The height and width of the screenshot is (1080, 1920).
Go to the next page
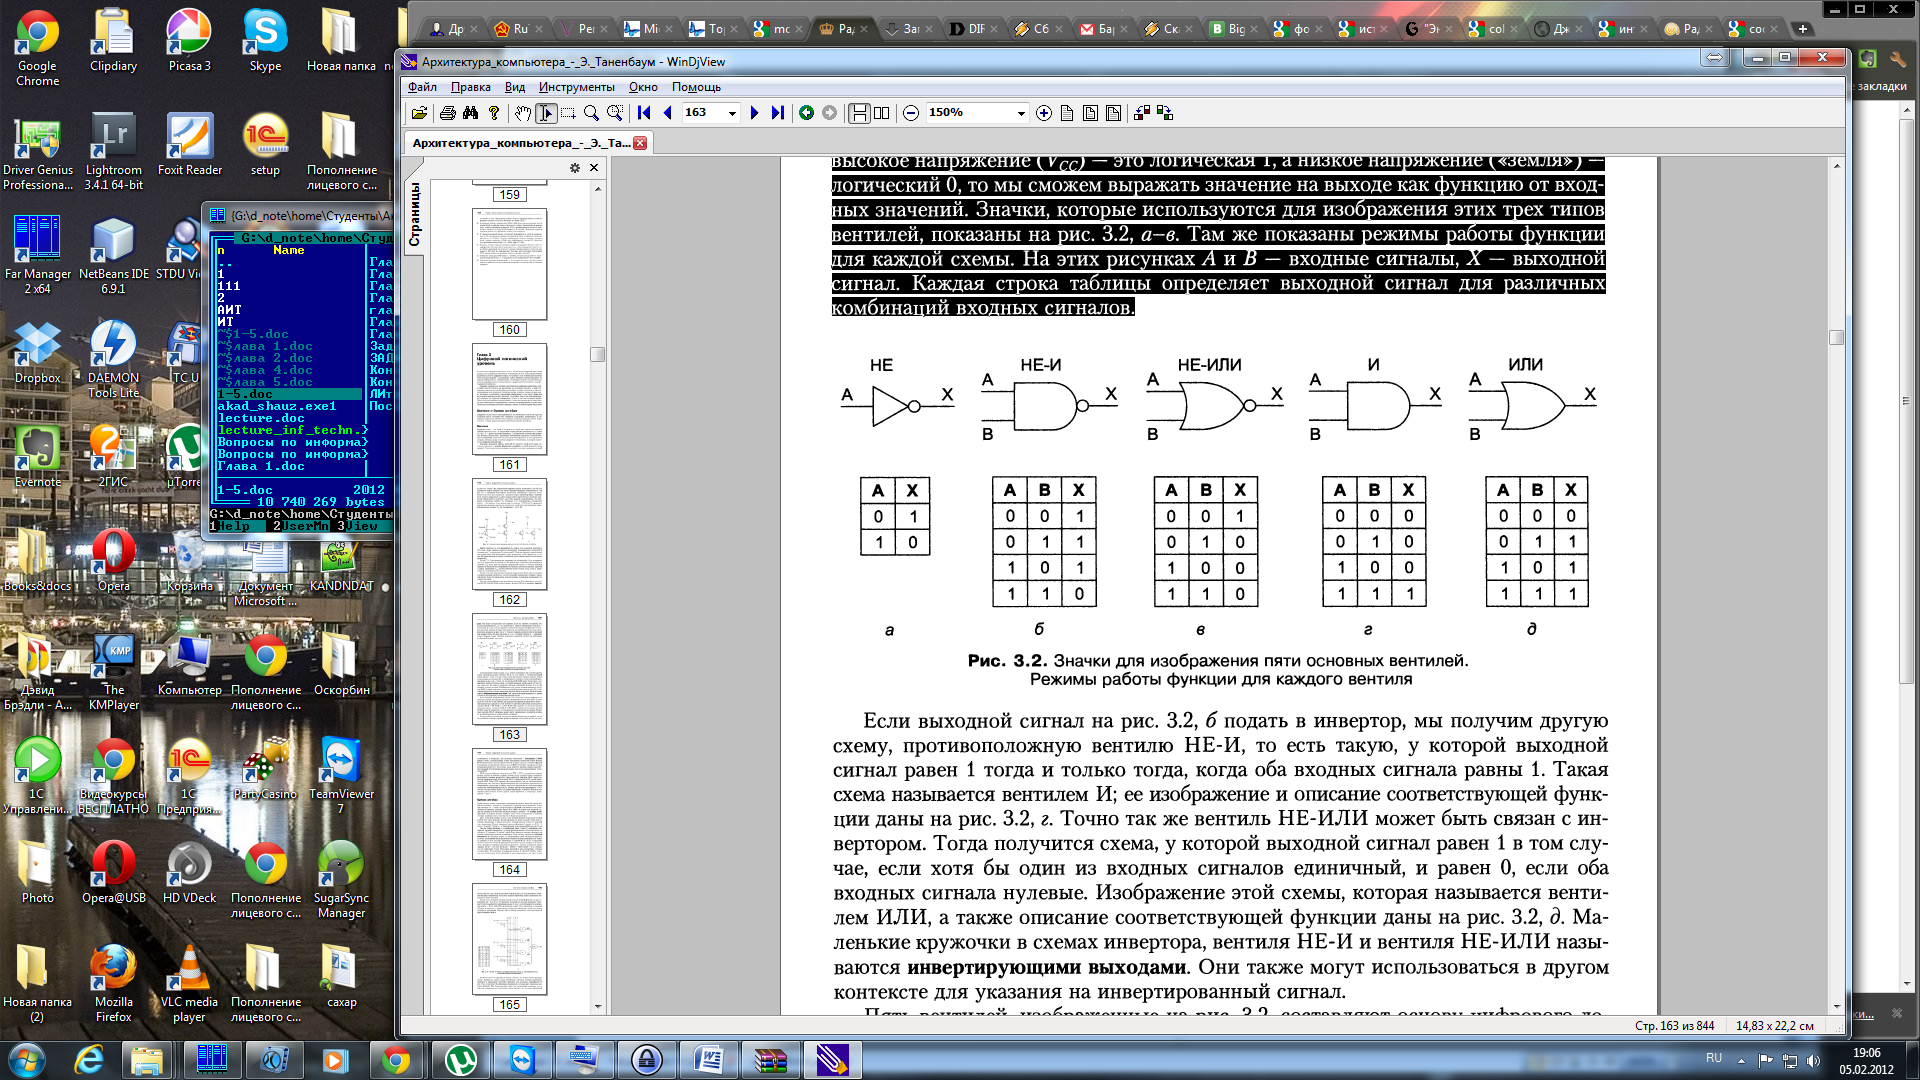coord(754,113)
